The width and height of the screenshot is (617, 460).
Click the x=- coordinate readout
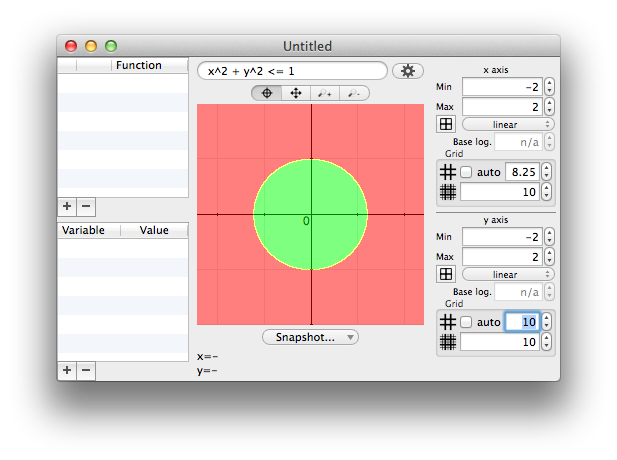(x=207, y=357)
